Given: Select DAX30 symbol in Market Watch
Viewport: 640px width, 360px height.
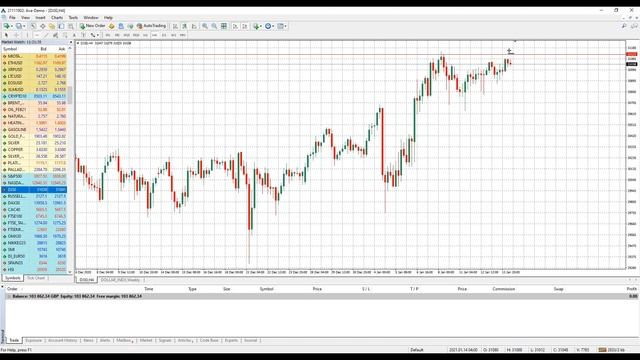Looking at the screenshot, I should (34, 203).
